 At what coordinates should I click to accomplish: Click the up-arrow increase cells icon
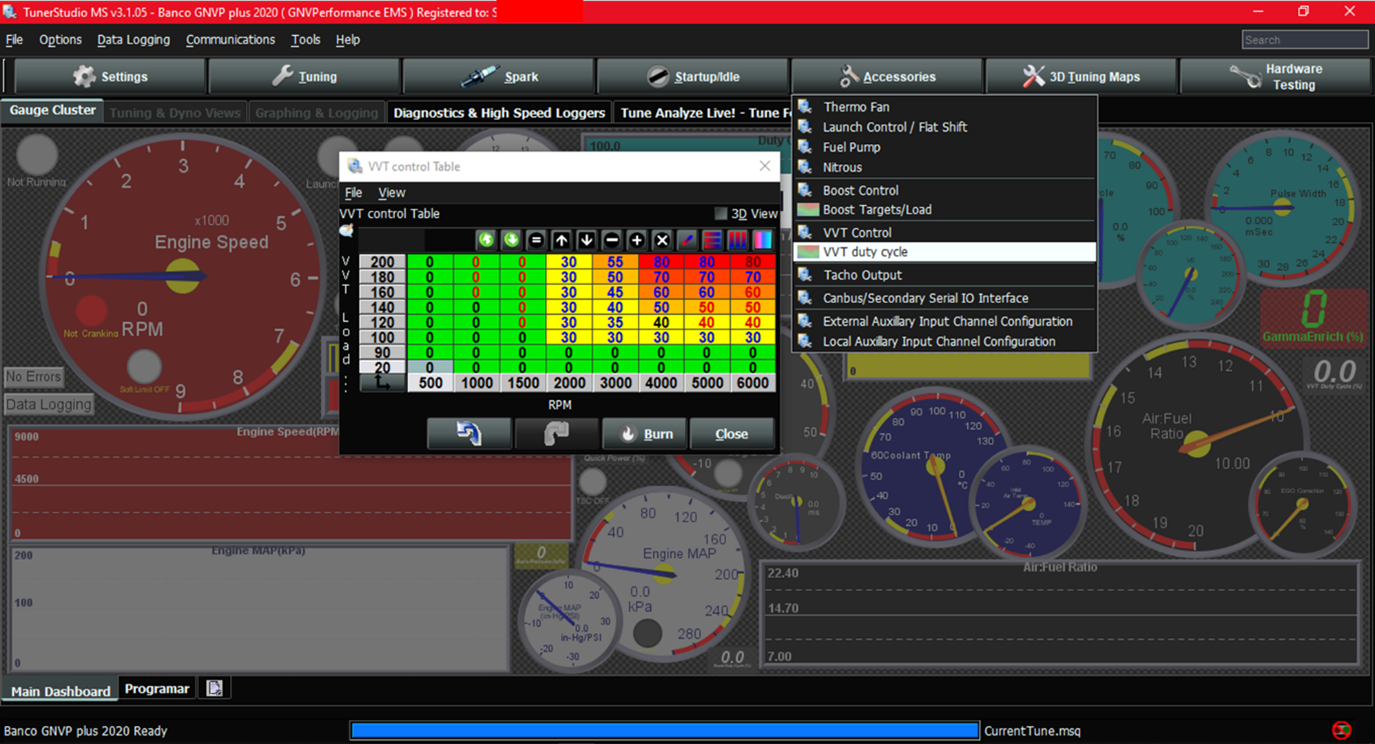pos(561,240)
